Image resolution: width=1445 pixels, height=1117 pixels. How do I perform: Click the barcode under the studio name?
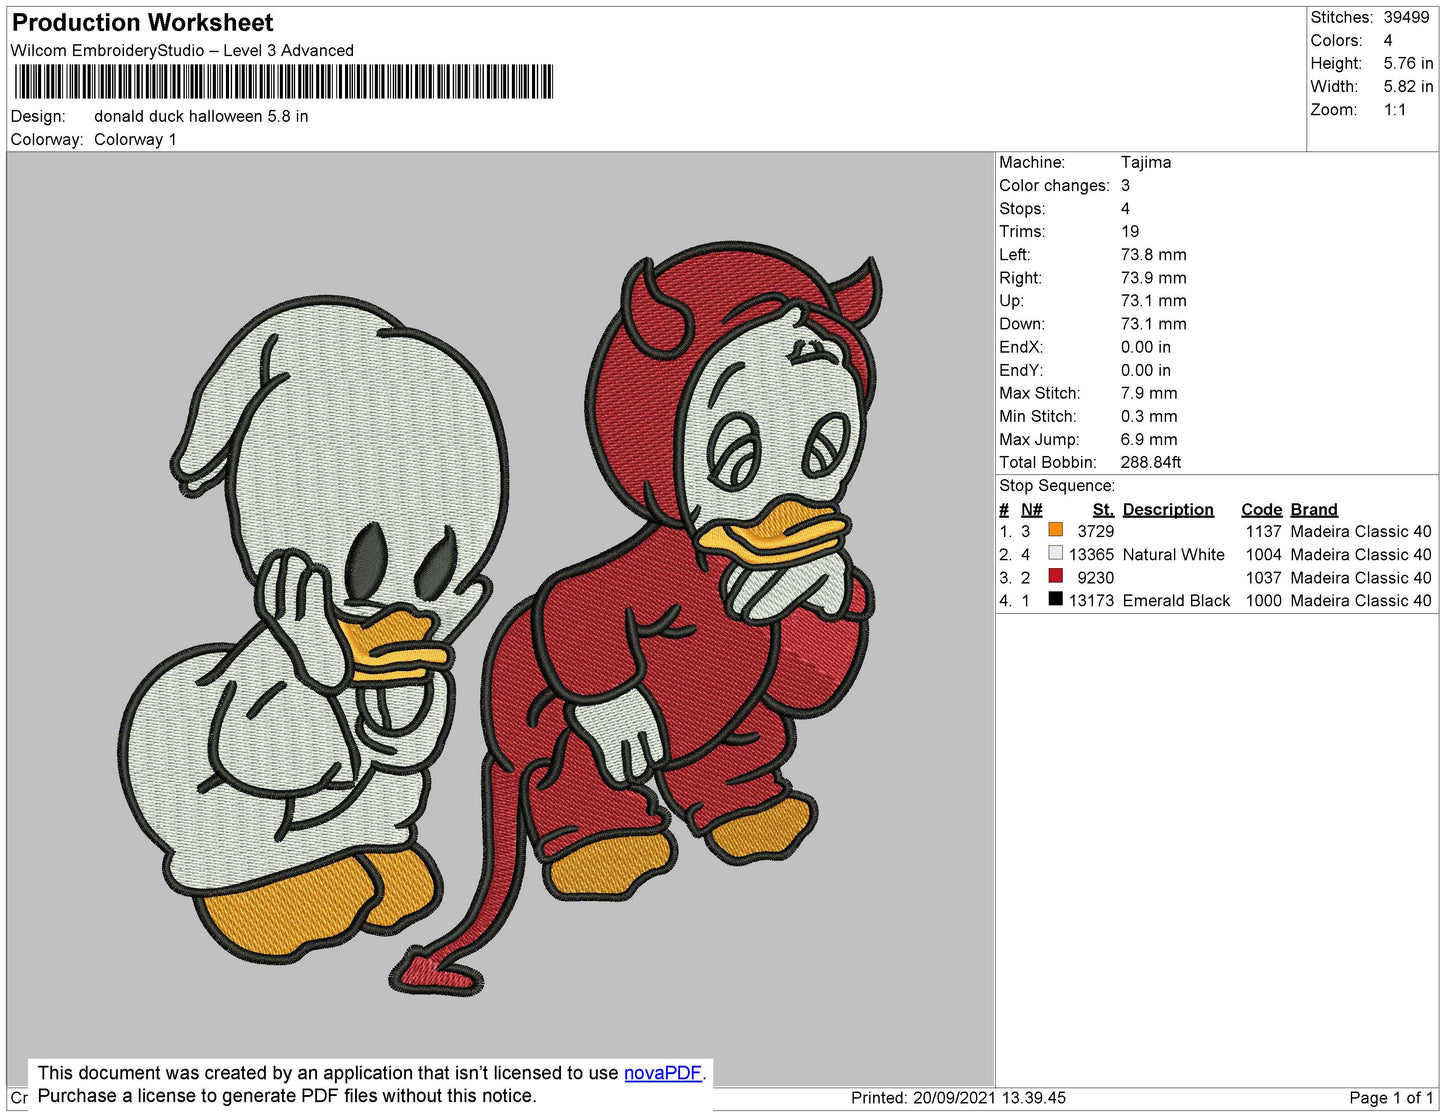tap(283, 81)
